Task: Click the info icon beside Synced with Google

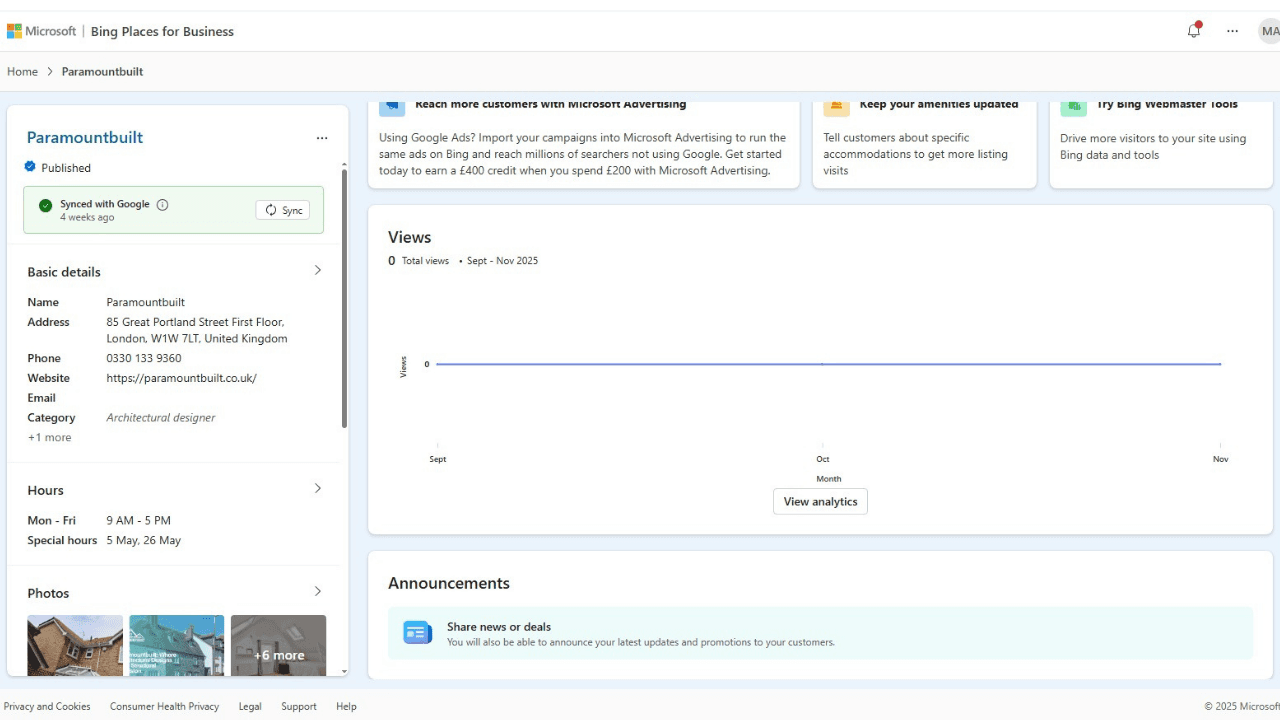Action: coord(163,205)
